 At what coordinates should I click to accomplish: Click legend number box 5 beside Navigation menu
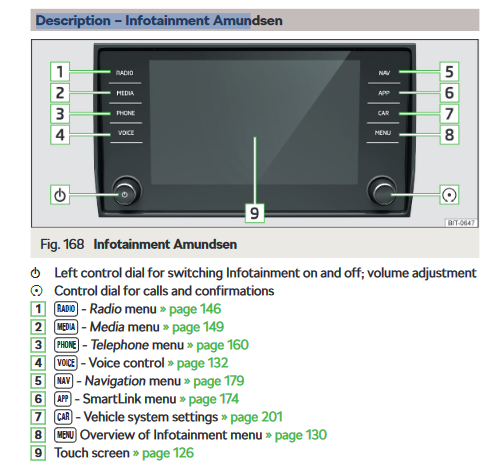[38, 381]
